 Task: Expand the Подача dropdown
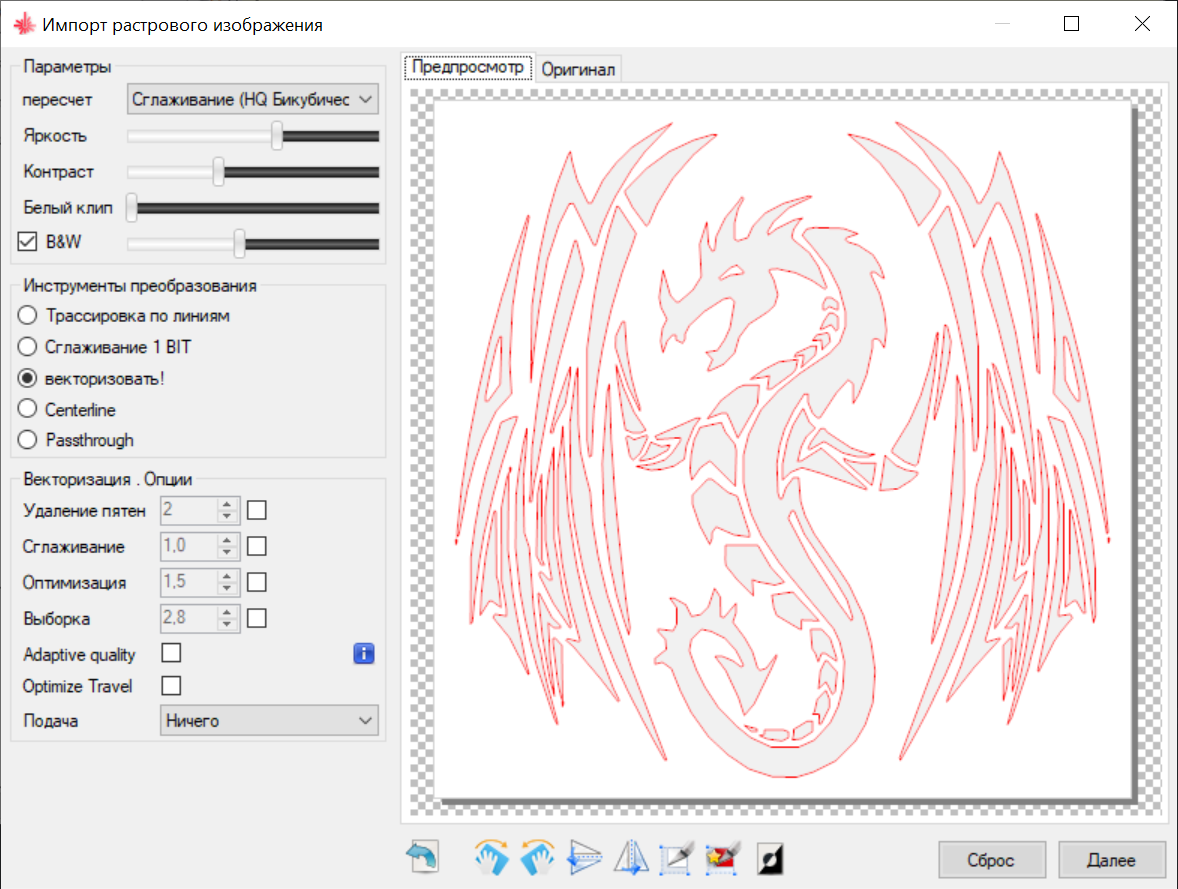point(269,720)
